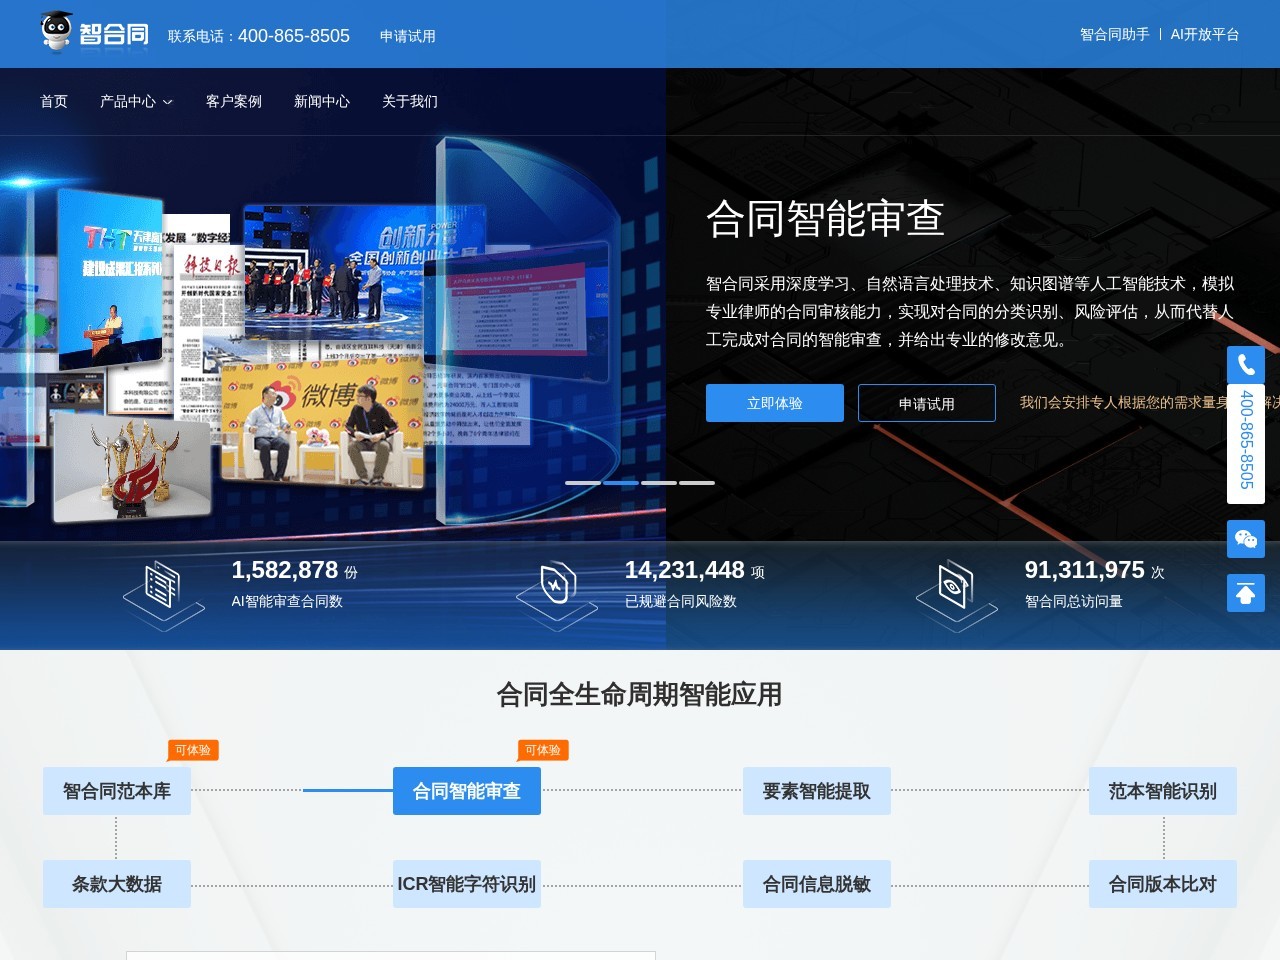Click the 14,231,448 statistic
The image size is (1280, 960).
[685, 570]
